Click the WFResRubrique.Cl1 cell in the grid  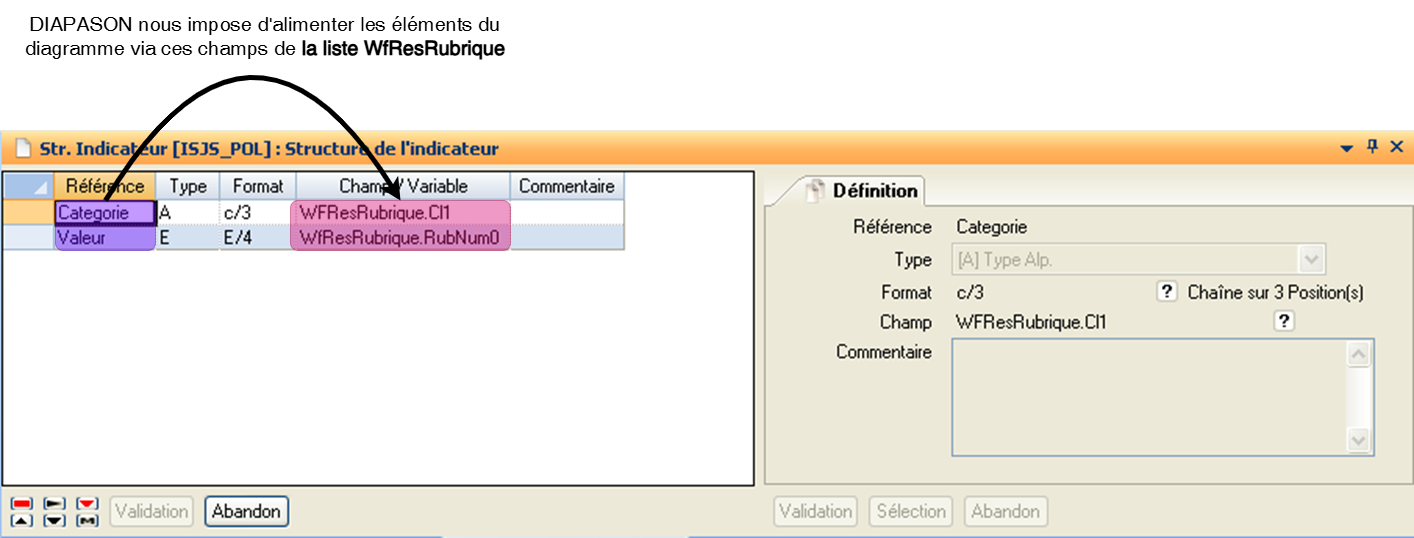coord(400,212)
